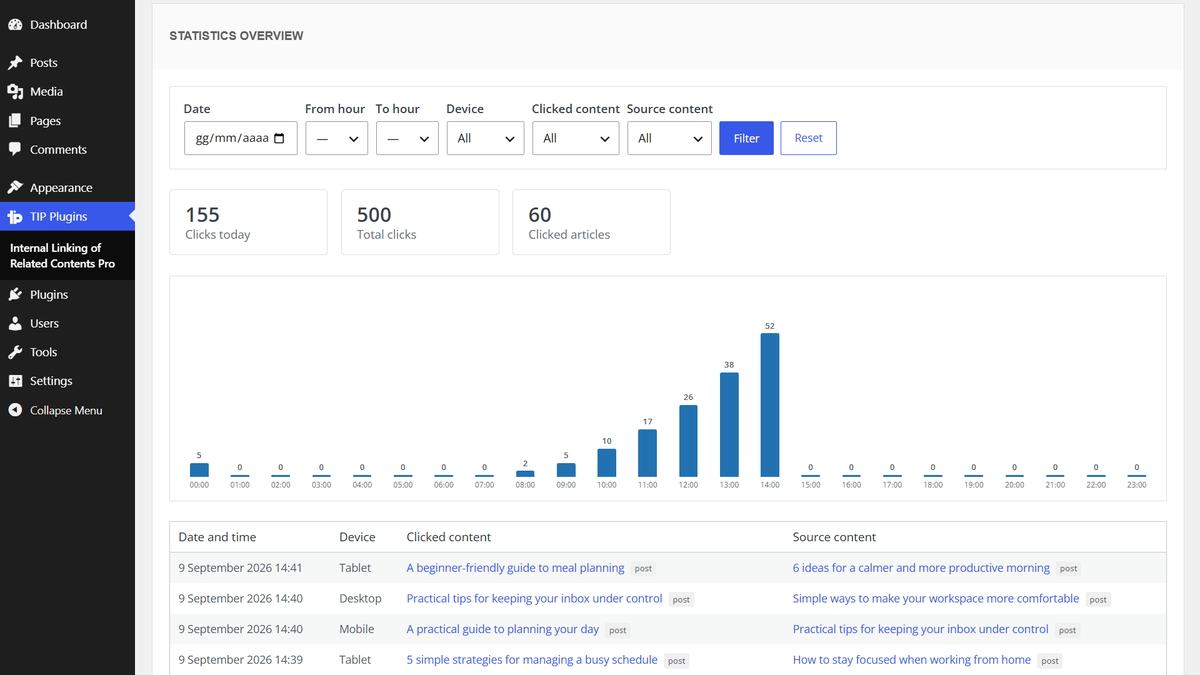Click the Appearance paintbrush icon
Screen dimensions: 1200x675
(x=15, y=187)
